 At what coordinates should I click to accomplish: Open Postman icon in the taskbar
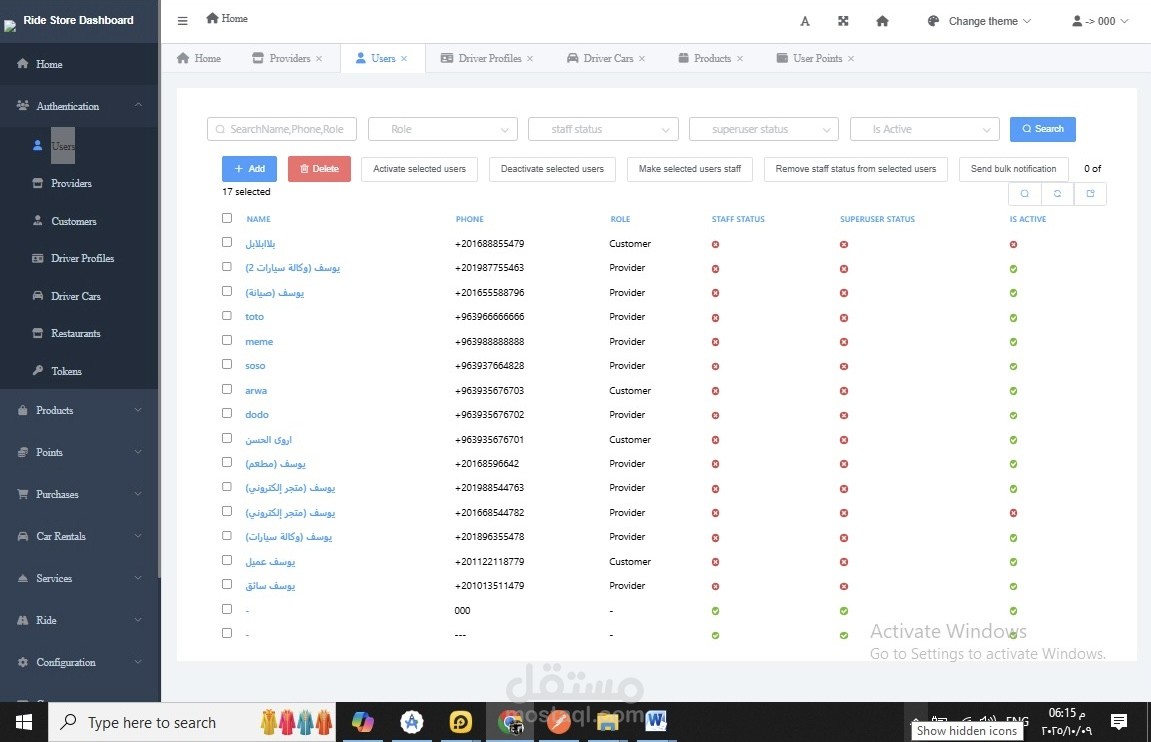(x=559, y=722)
